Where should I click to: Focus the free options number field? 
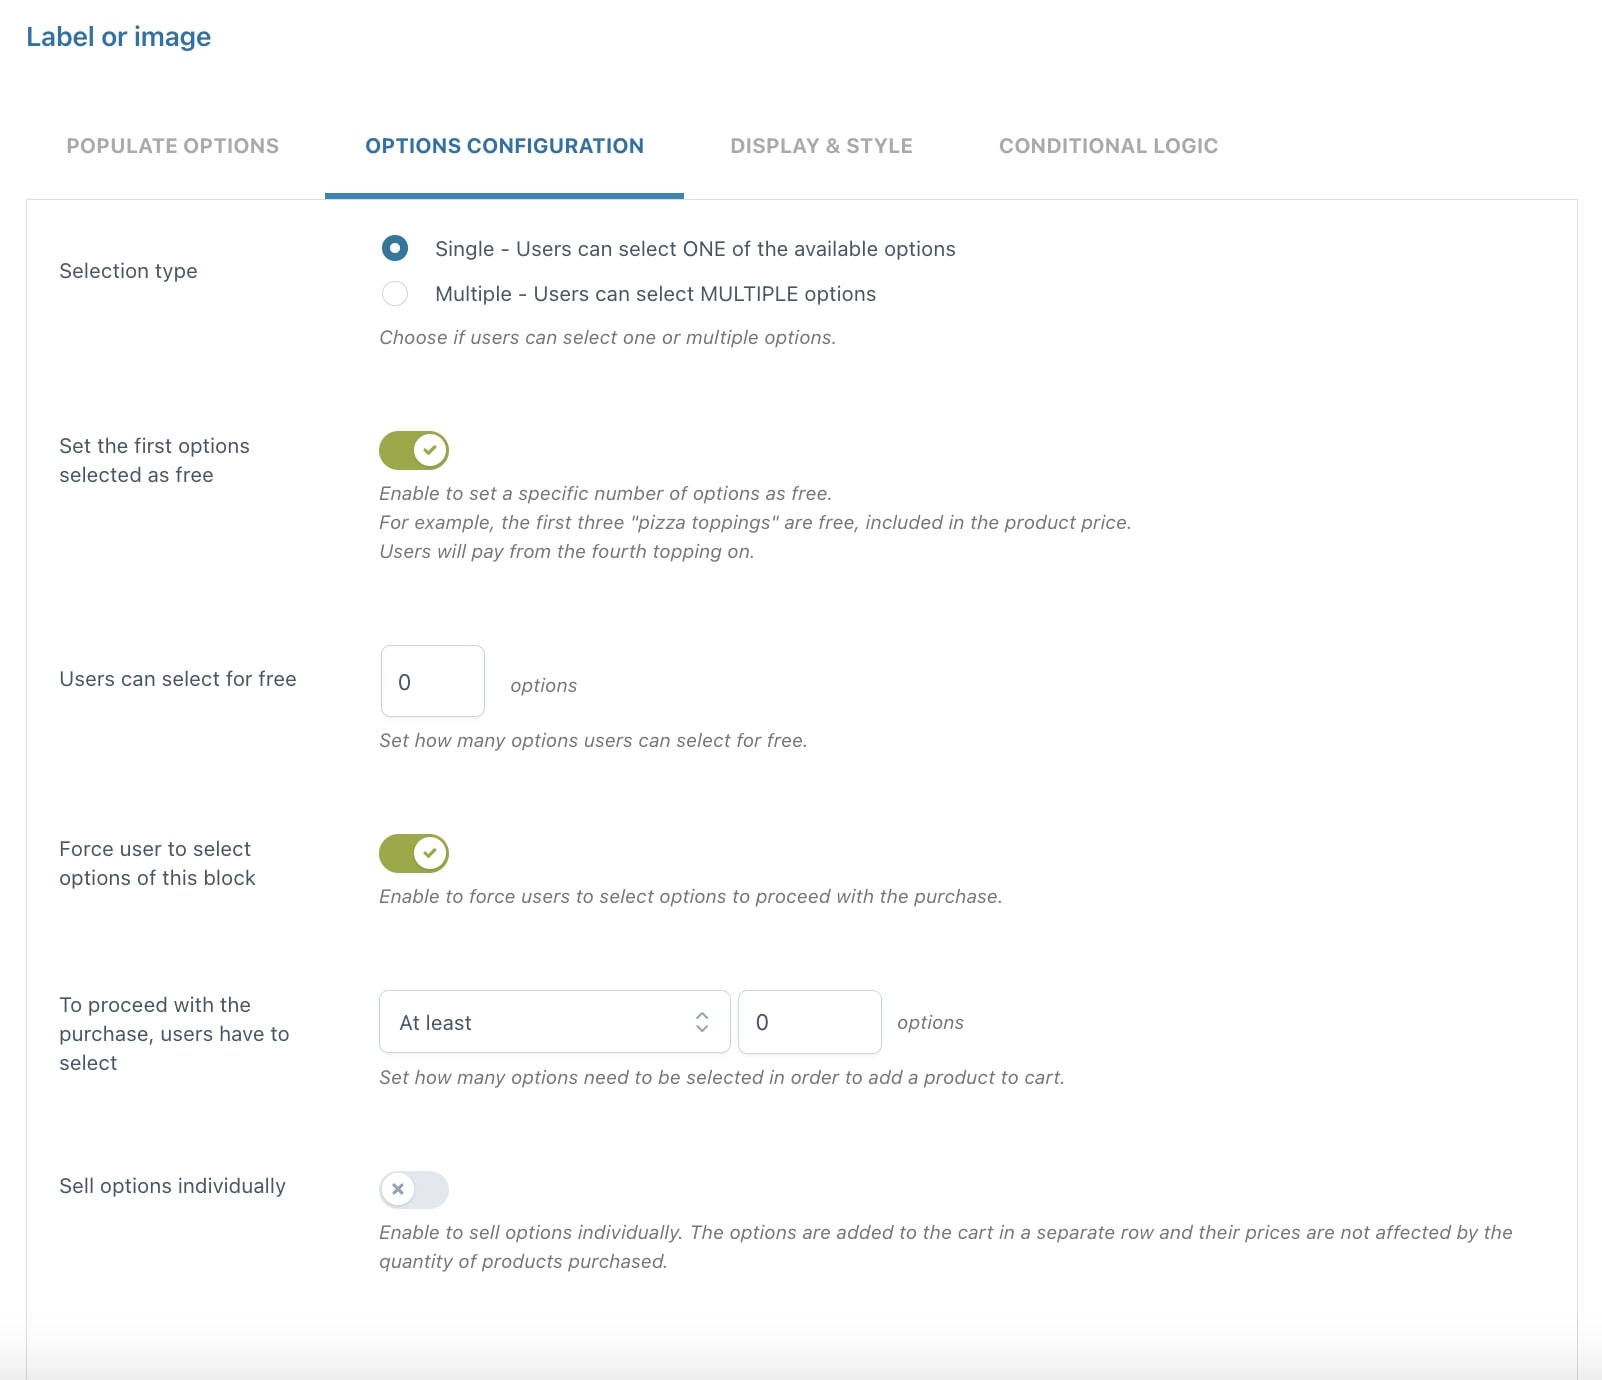pyautogui.click(x=433, y=681)
